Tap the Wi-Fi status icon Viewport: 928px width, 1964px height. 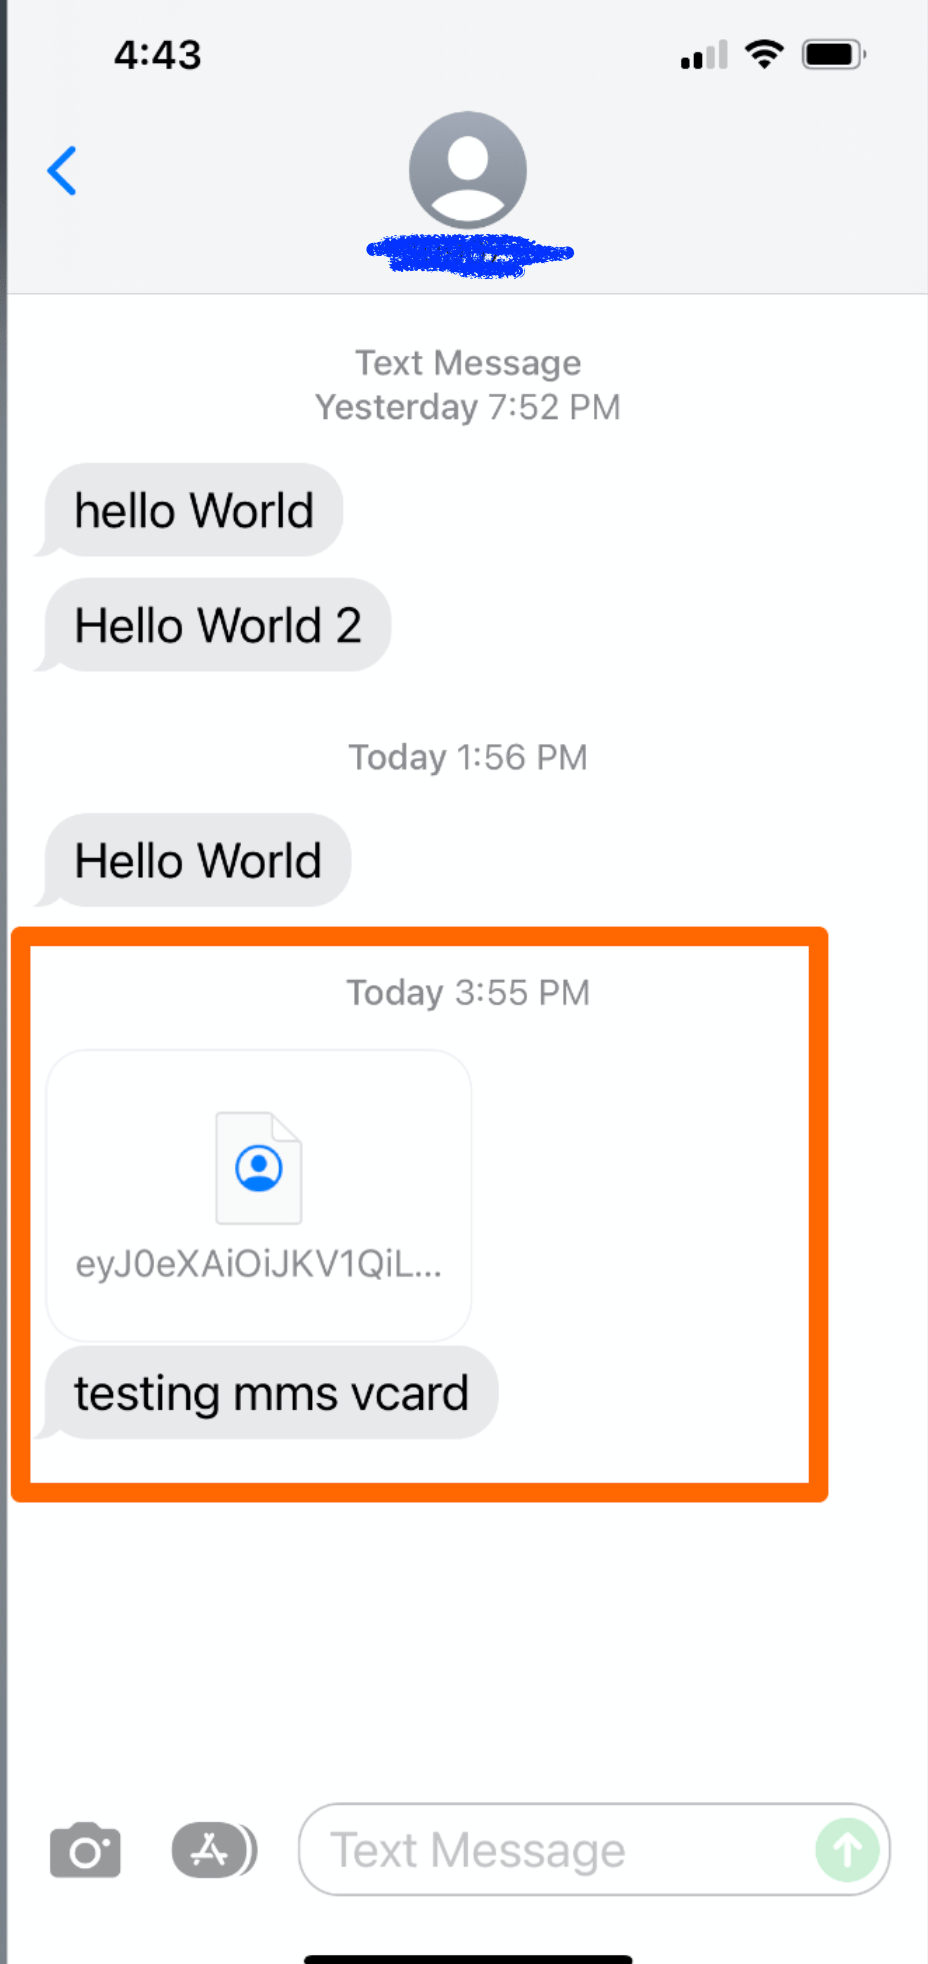(x=764, y=54)
